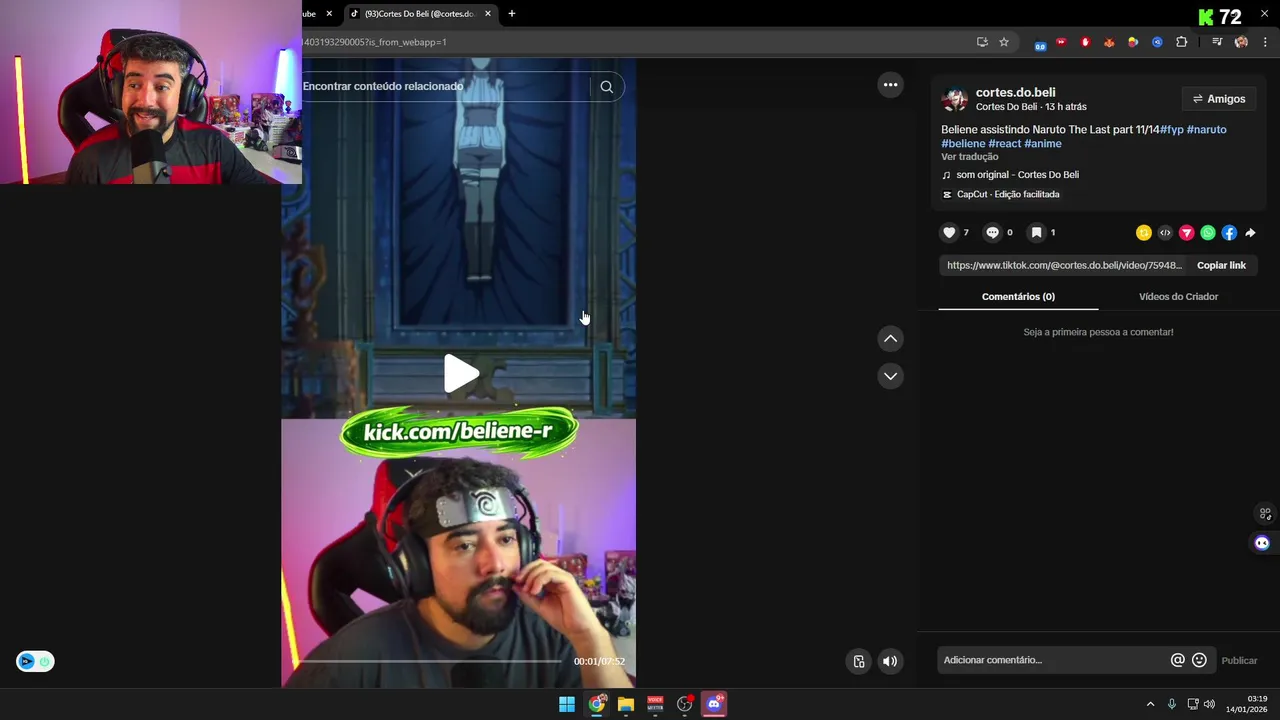Share the video to Facebook
Viewport: 1280px width, 720px height.
click(1229, 233)
